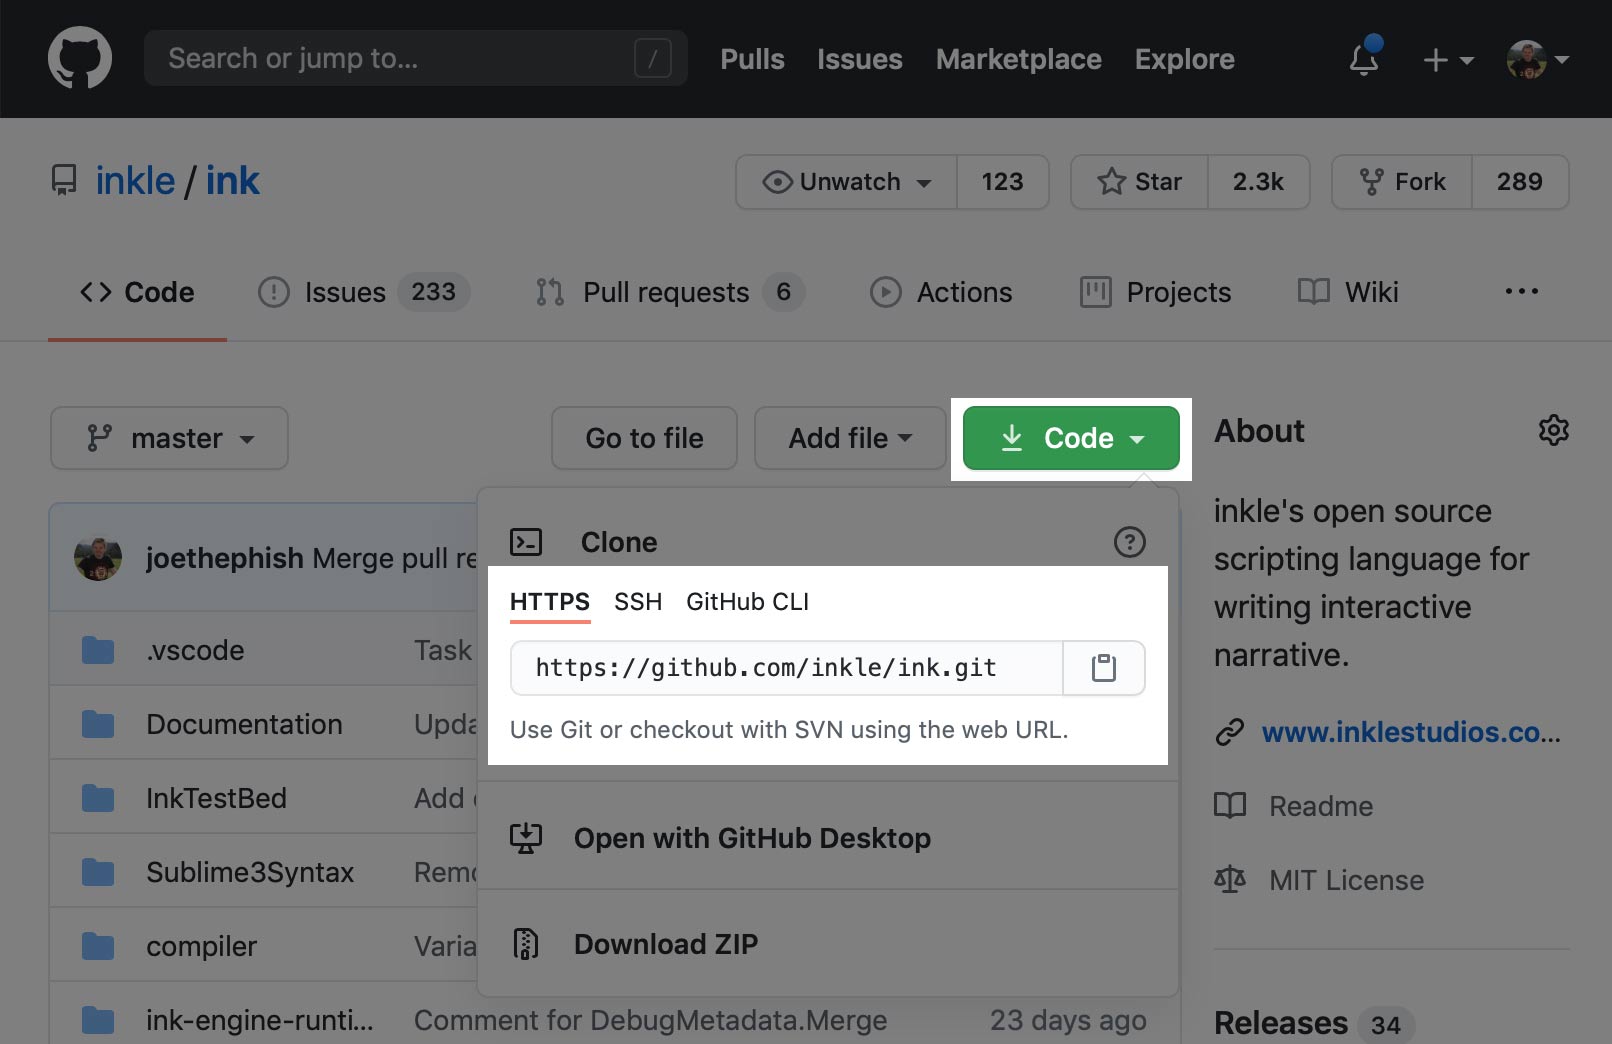Image resolution: width=1612 pixels, height=1044 pixels.
Task: Fork the ink repository
Action: click(x=1402, y=182)
